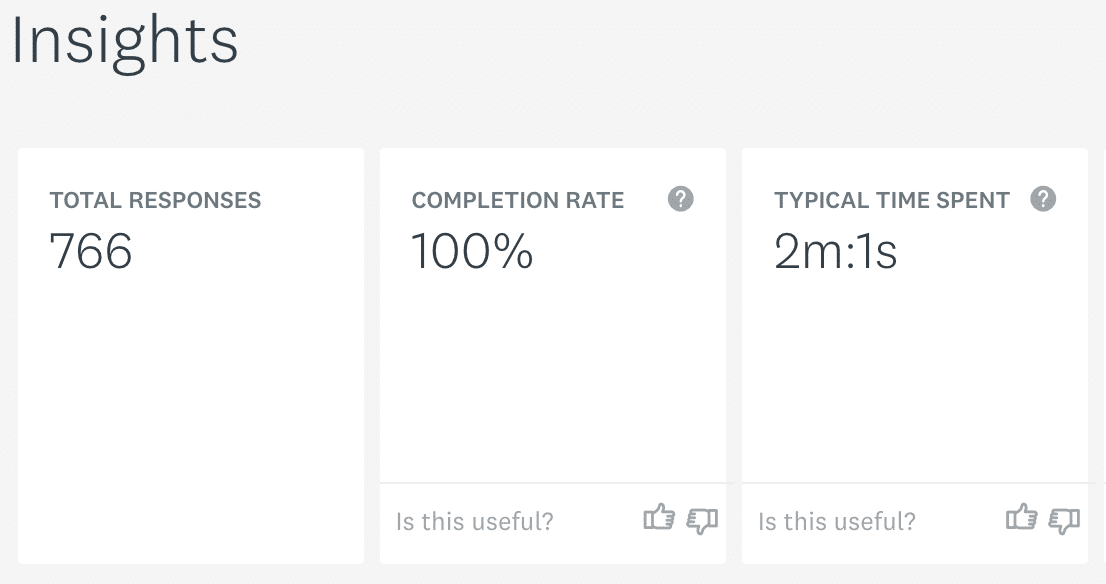Give thumbs up on Completion Rate card
Image resolution: width=1106 pixels, height=584 pixels.
(x=659, y=518)
